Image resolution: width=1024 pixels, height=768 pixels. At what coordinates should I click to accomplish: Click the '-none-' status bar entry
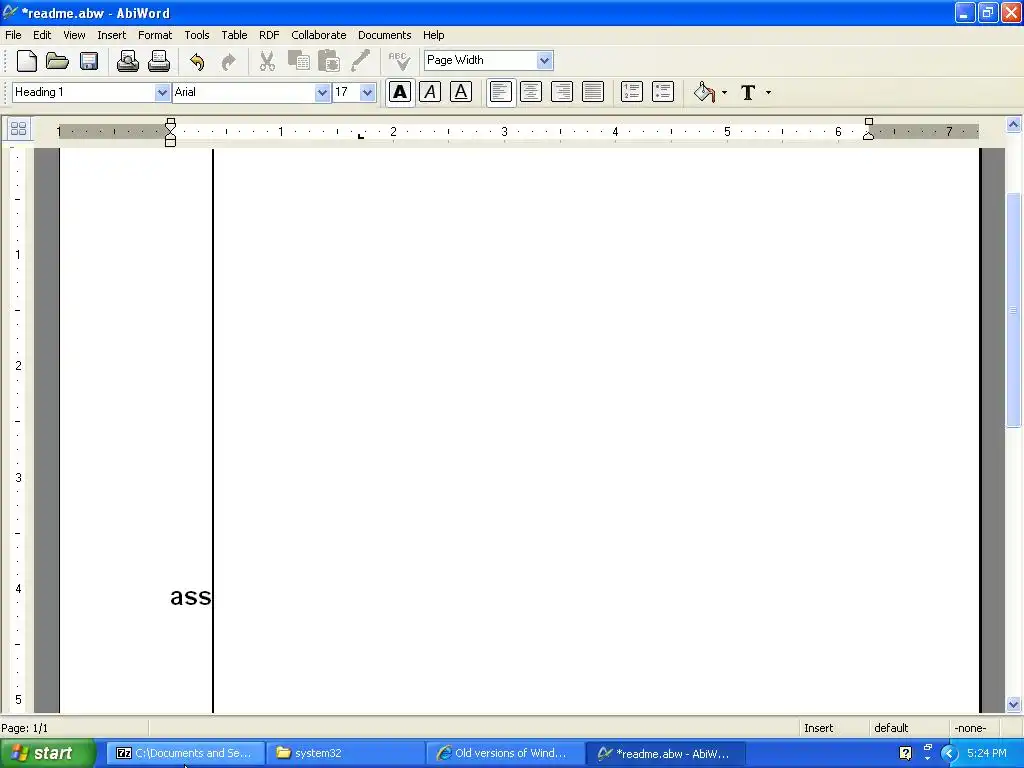point(970,728)
